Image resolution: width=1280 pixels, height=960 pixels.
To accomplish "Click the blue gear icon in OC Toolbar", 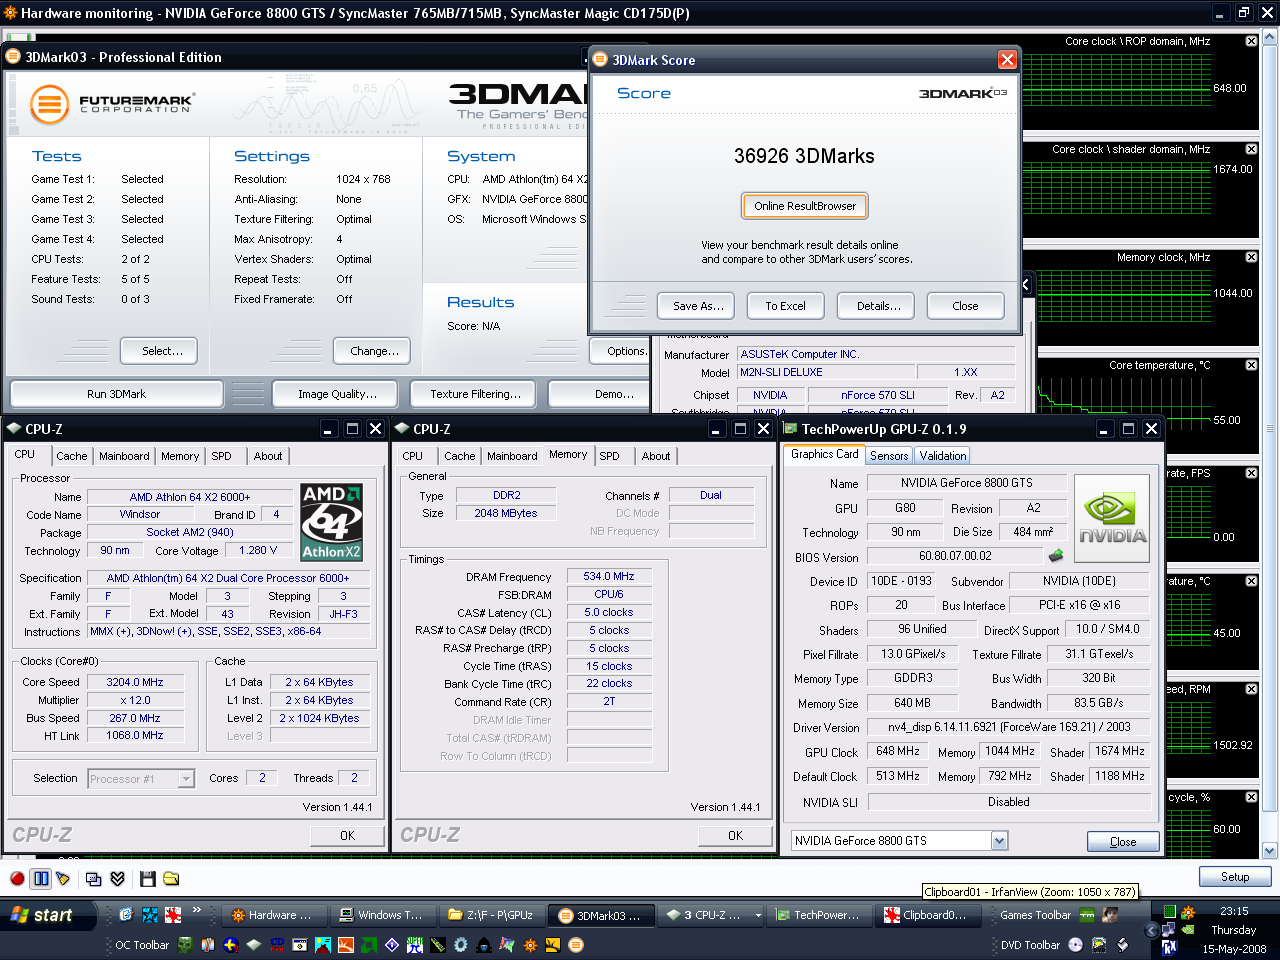I will pos(460,945).
